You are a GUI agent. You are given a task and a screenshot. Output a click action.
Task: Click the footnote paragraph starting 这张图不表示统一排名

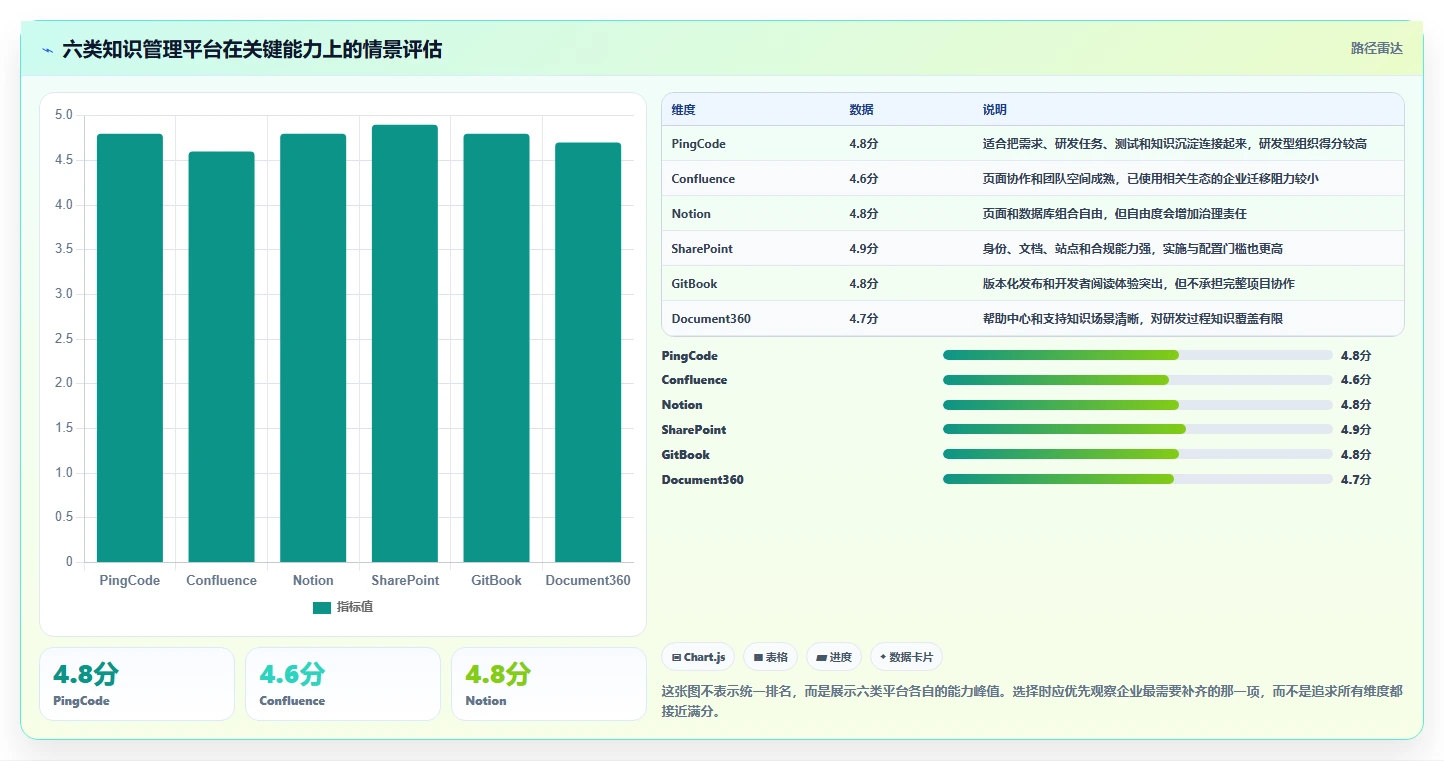pos(1032,702)
